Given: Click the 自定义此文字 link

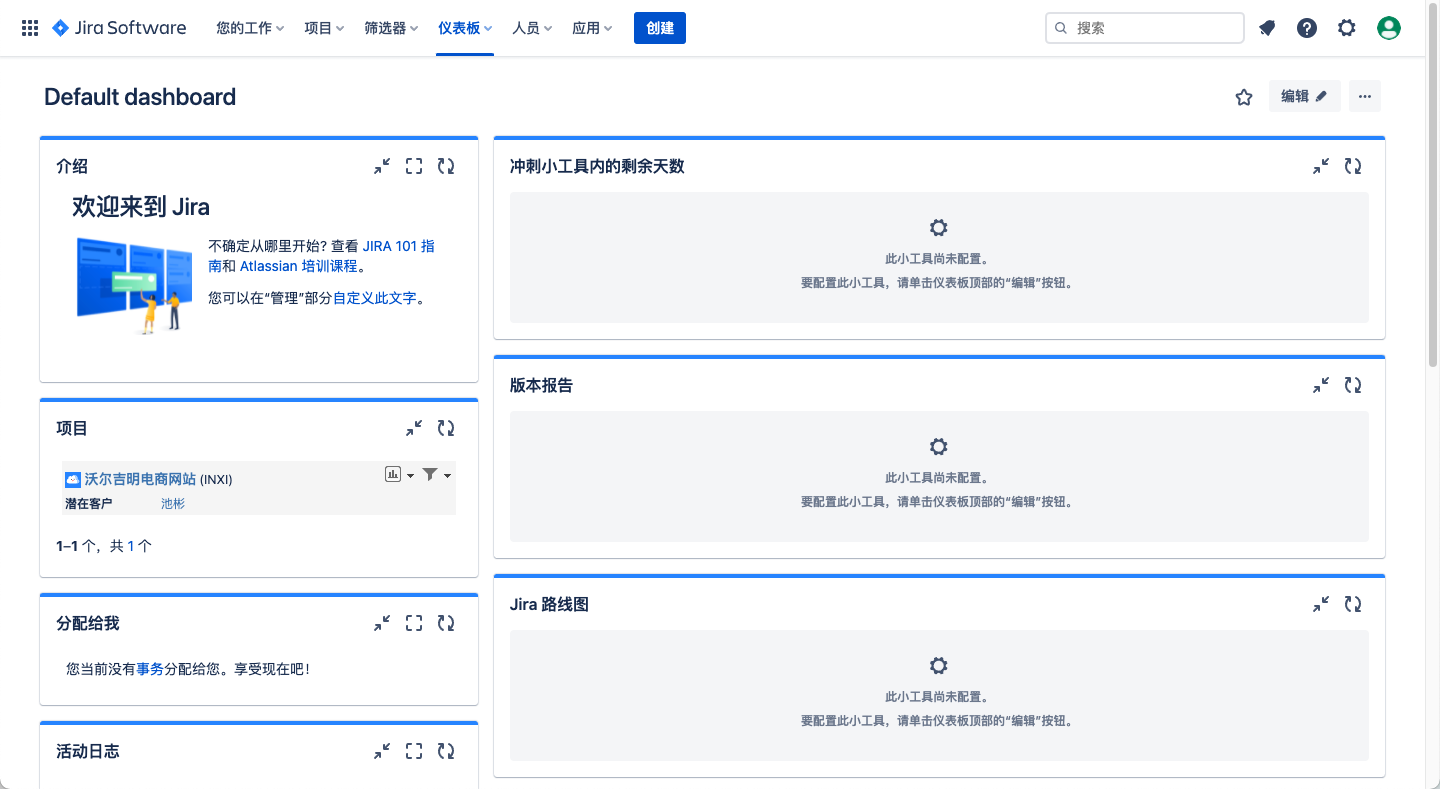Looking at the screenshot, I should point(374,298).
